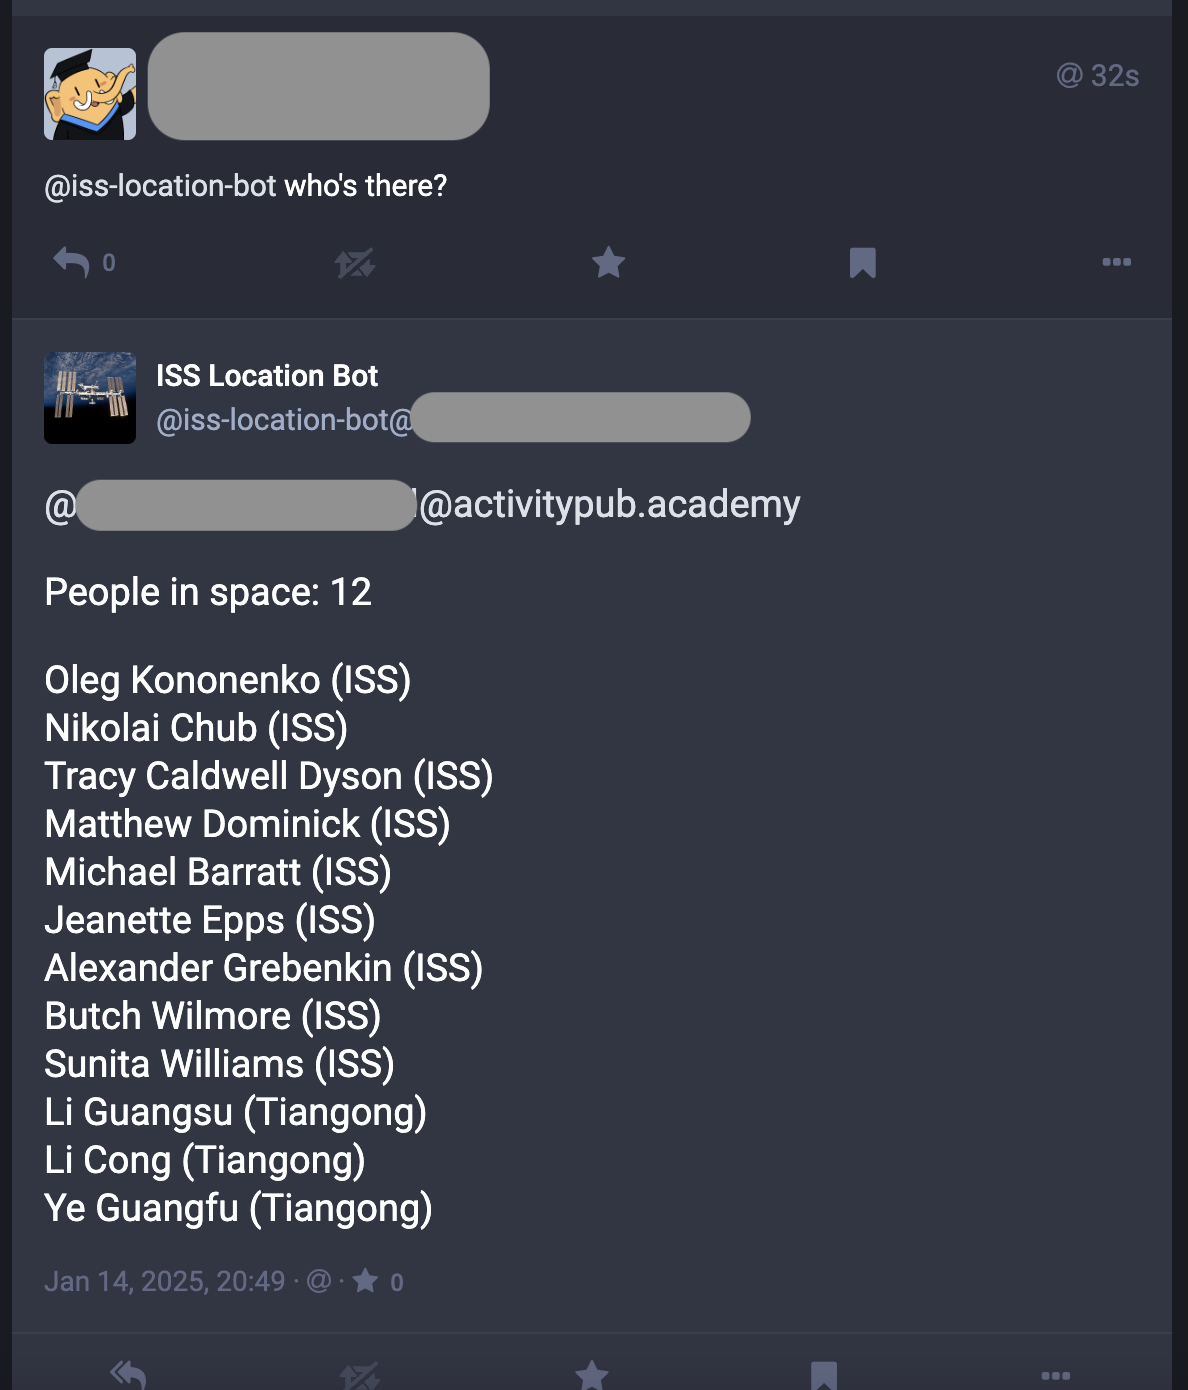The height and width of the screenshot is (1390, 1188).
Task: Open the Jan 14, 2025, 20:49 timestamp
Action: (165, 1282)
